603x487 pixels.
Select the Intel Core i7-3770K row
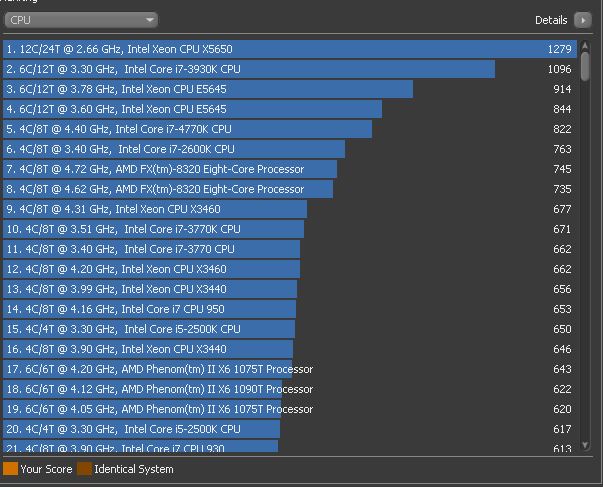click(290, 229)
